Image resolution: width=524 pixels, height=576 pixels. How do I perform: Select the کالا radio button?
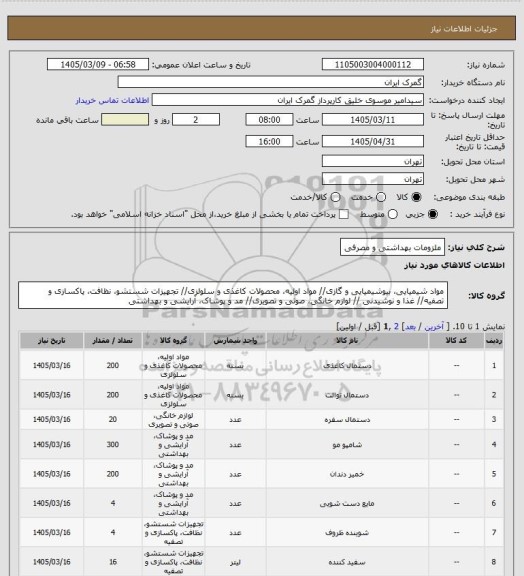point(416,197)
